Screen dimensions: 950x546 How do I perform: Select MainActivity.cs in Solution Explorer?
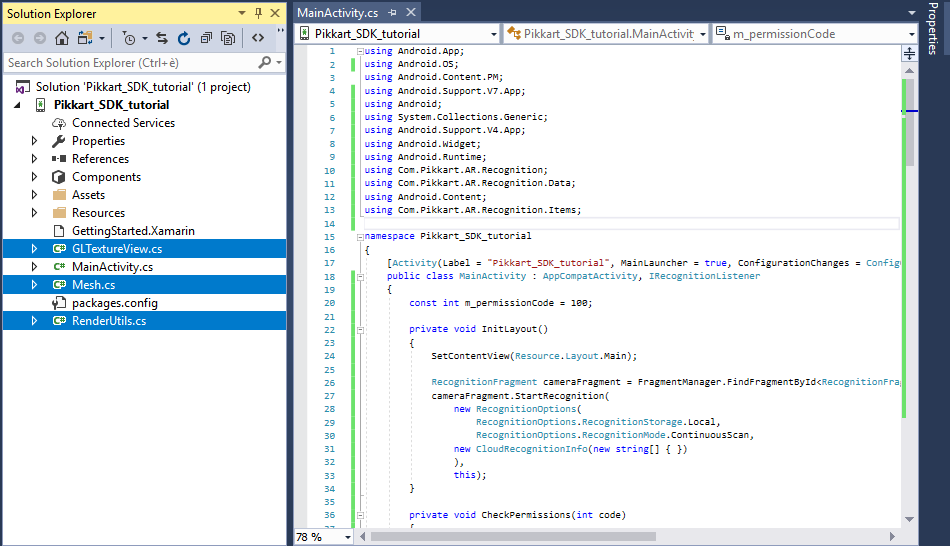112,267
